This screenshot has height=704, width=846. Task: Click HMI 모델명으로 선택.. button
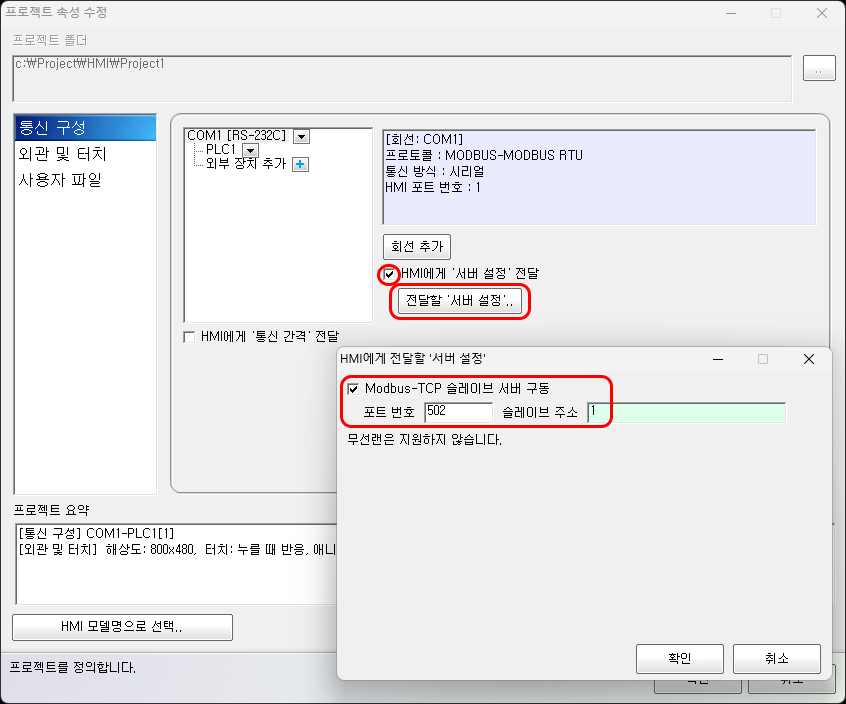(x=122, y=627)
